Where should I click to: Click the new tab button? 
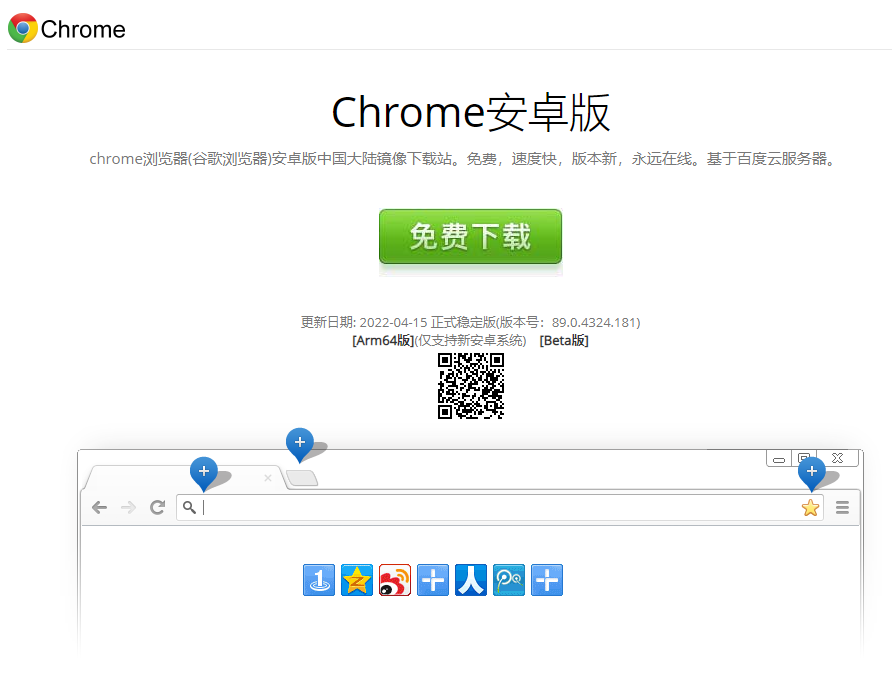(302, 478)
